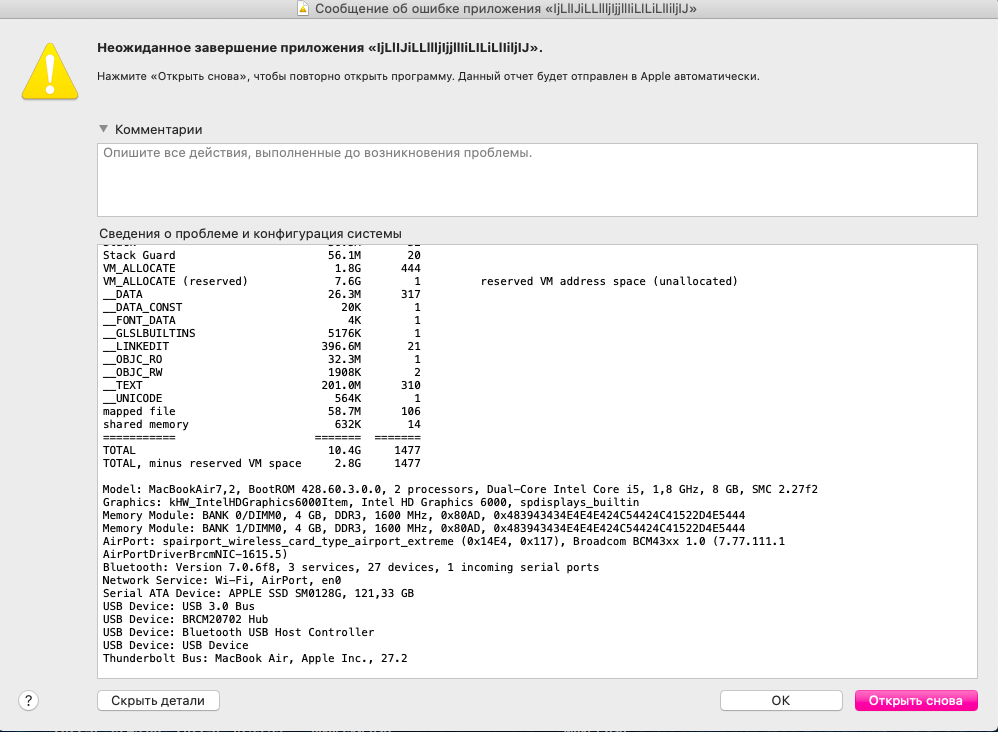Focus the comments field with placeholder text

(536, 180)
